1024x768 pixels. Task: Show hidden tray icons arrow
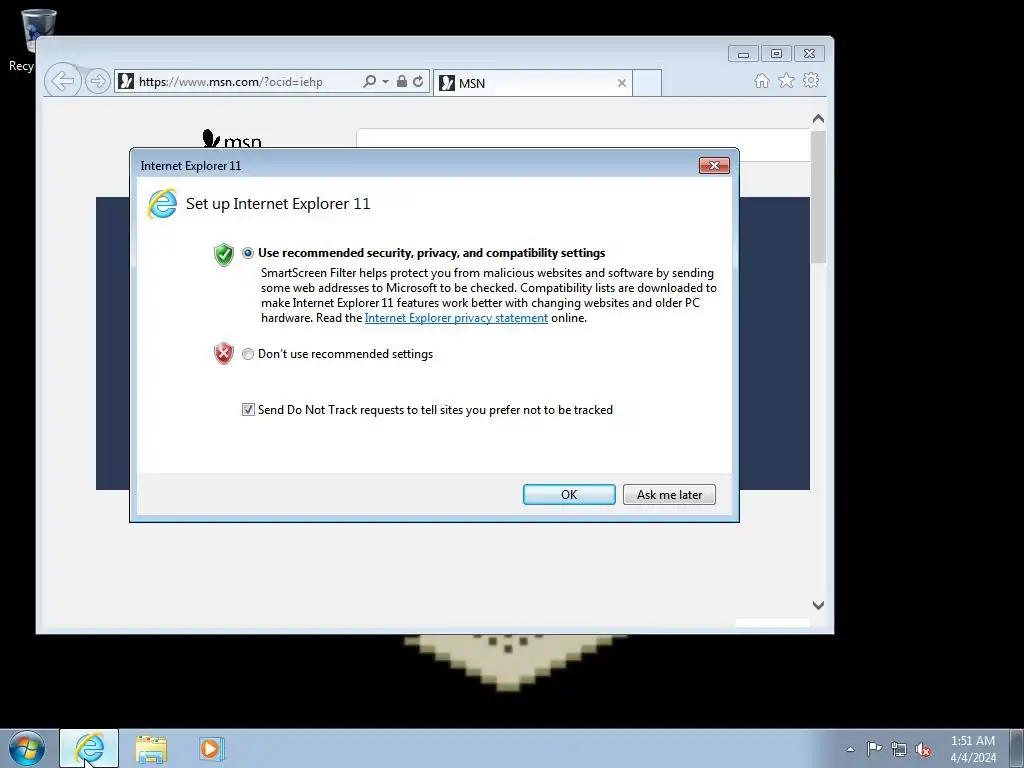pos(850,749)
